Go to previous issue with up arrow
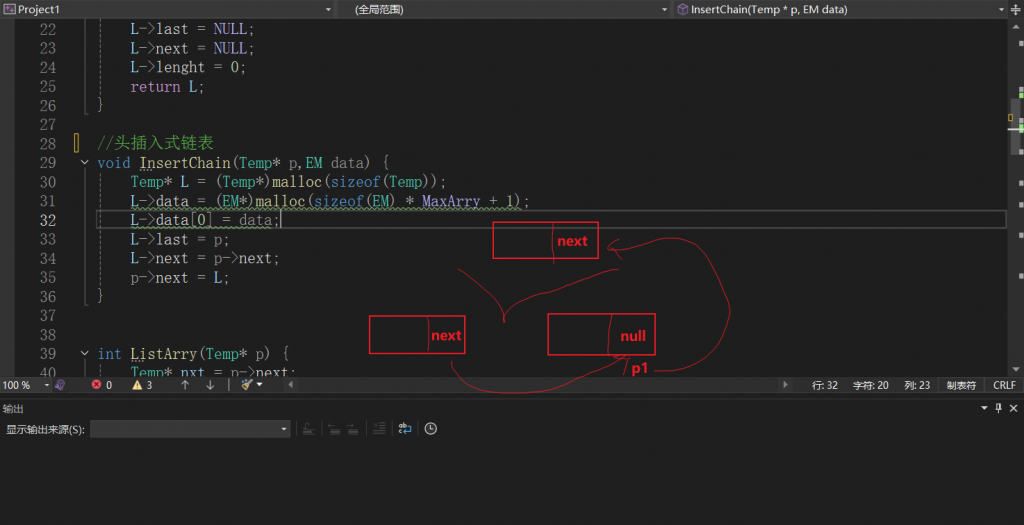This screenshot has width=1024, height=525. tap(185, 385)
